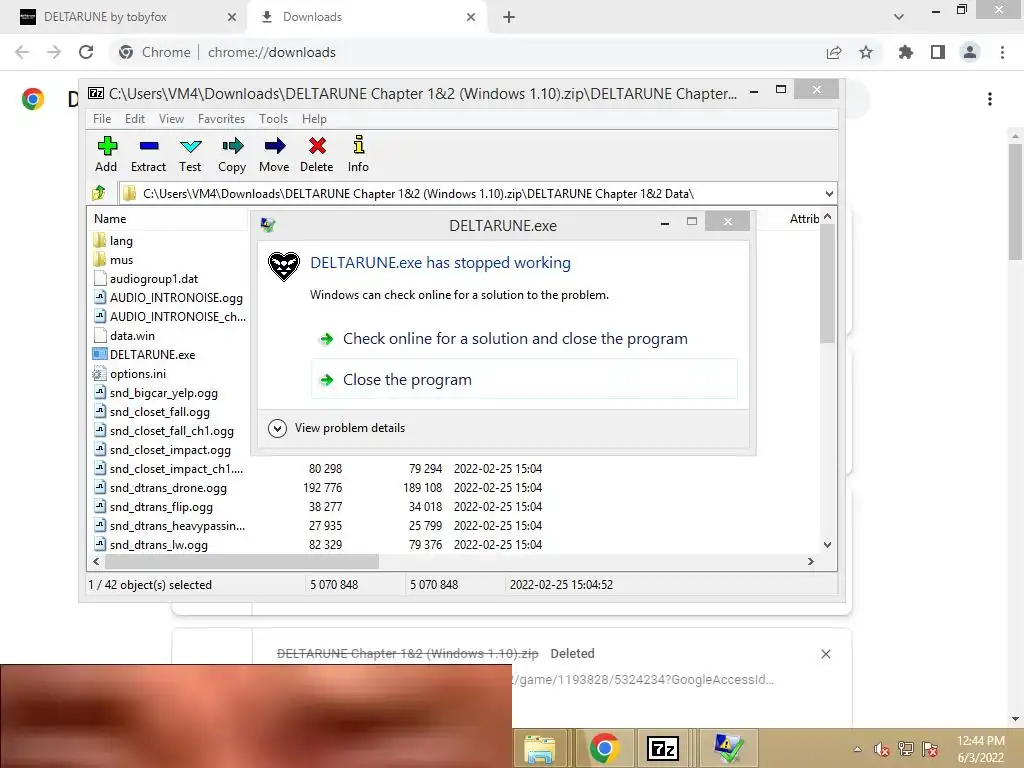Choose Close the program
This screenshot has height=768, width=1024.
click(x=524, y=379)
